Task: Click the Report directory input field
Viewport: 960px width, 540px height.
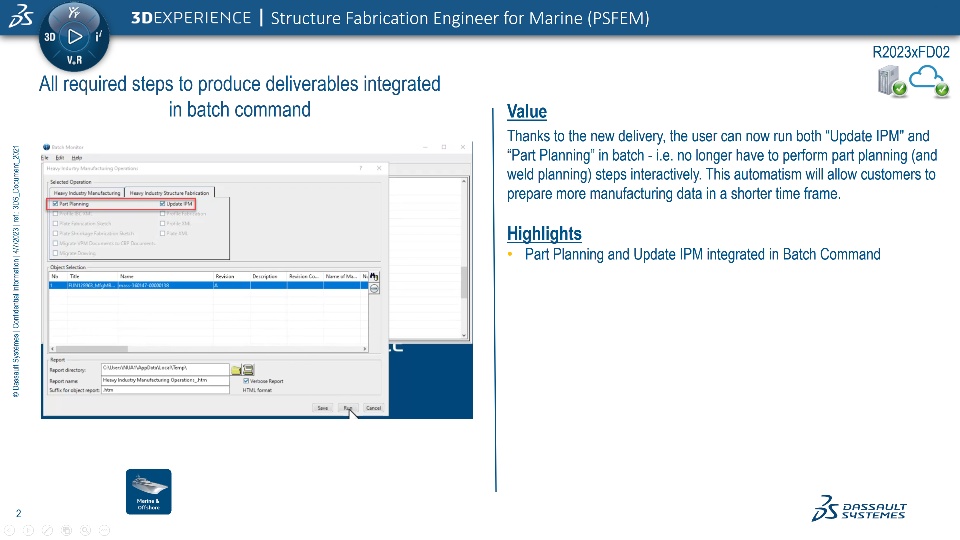Action: click(165, 368)
